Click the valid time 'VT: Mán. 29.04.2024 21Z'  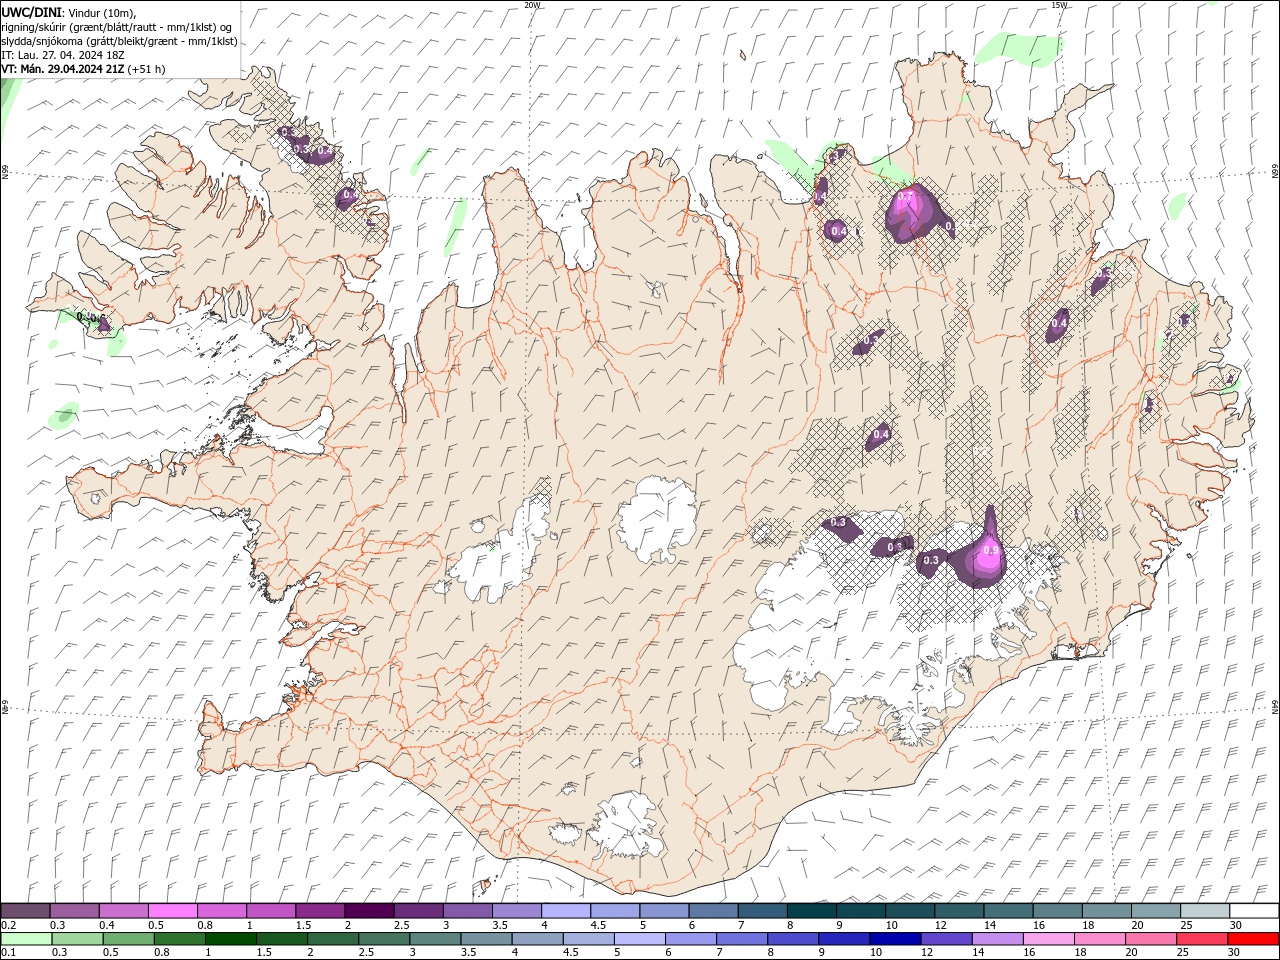coord(63,69)
